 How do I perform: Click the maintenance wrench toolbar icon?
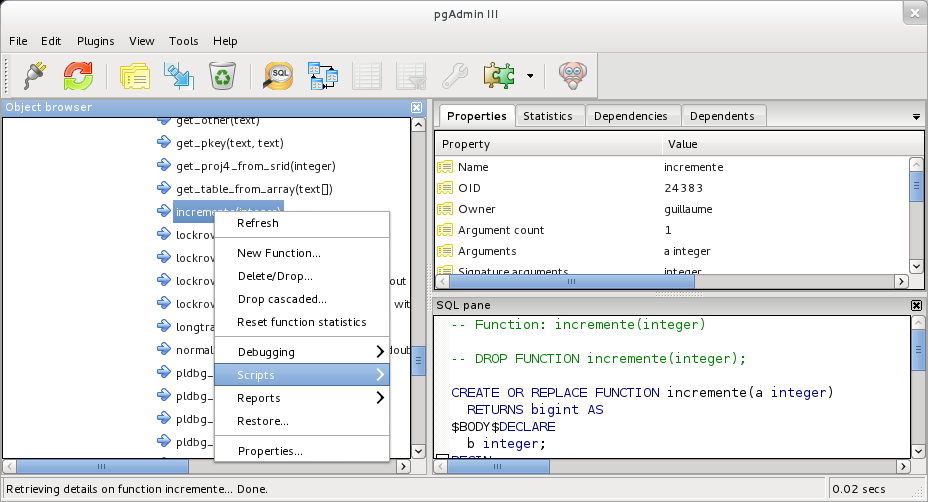coord(455,76)
